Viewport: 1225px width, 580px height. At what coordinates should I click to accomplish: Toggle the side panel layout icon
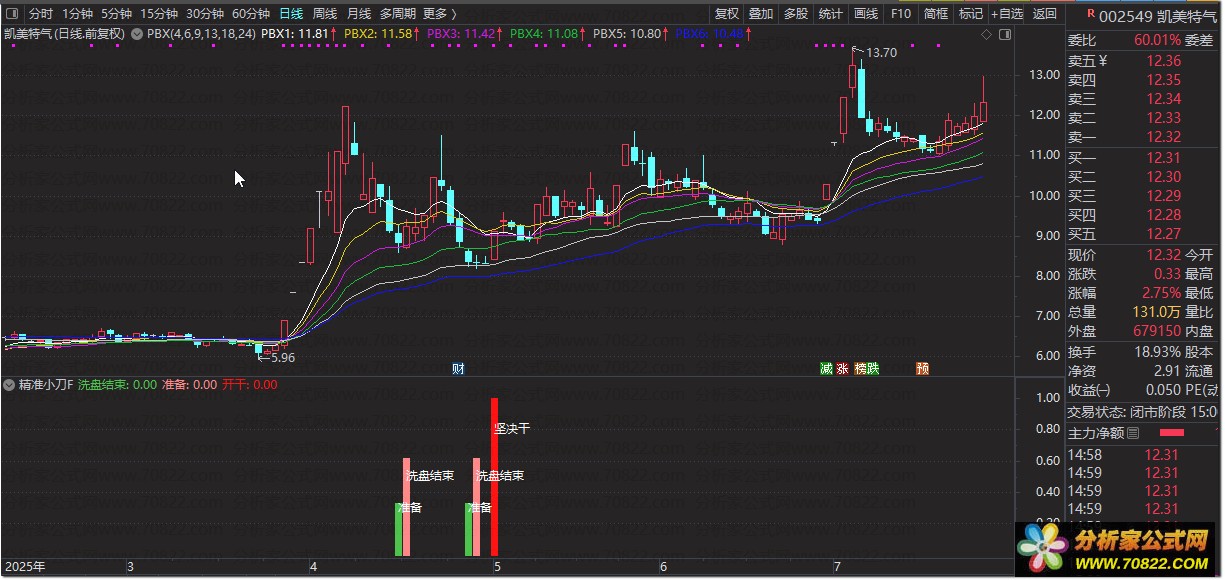tap(1005, 34)
